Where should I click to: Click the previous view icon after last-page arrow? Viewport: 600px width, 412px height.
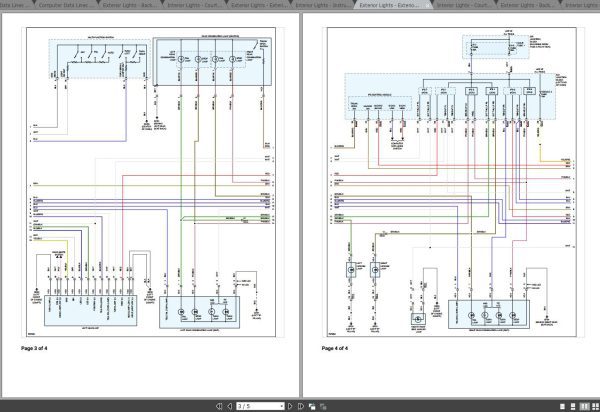click(312, 407)
